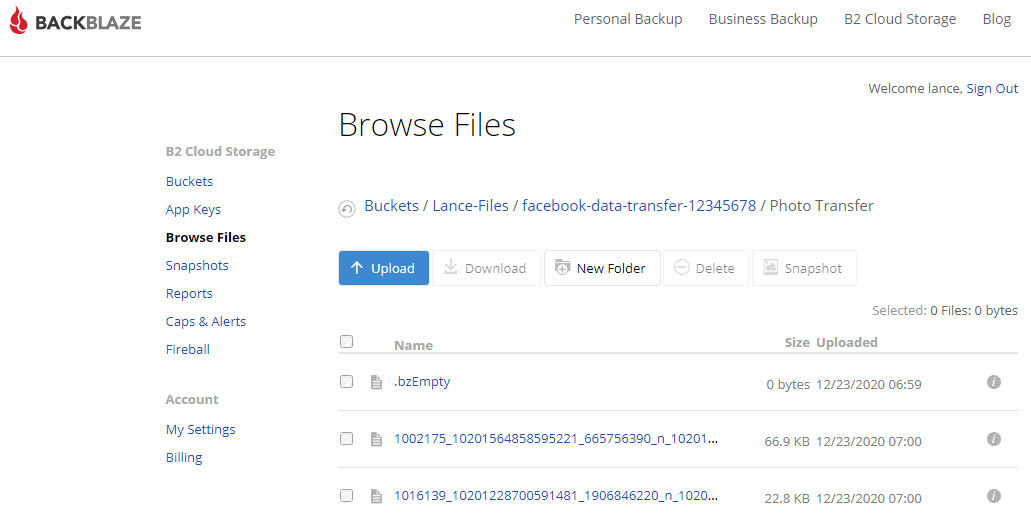The image size is (1031, 521).
Task: Open info icon for 22.8 KB file
Action: [x=994, y=495]
